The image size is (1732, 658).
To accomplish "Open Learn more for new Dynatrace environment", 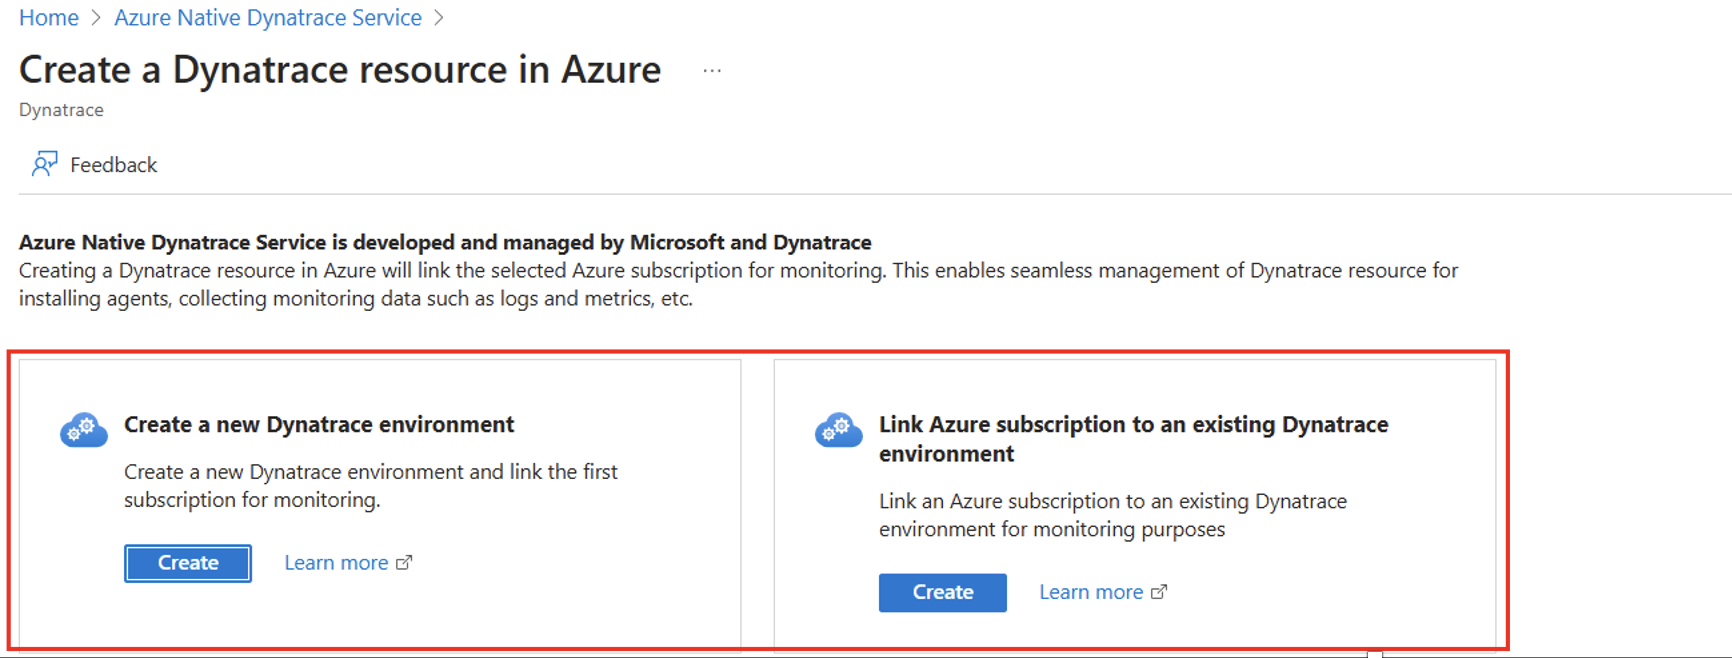I will [x=336, y=563].
